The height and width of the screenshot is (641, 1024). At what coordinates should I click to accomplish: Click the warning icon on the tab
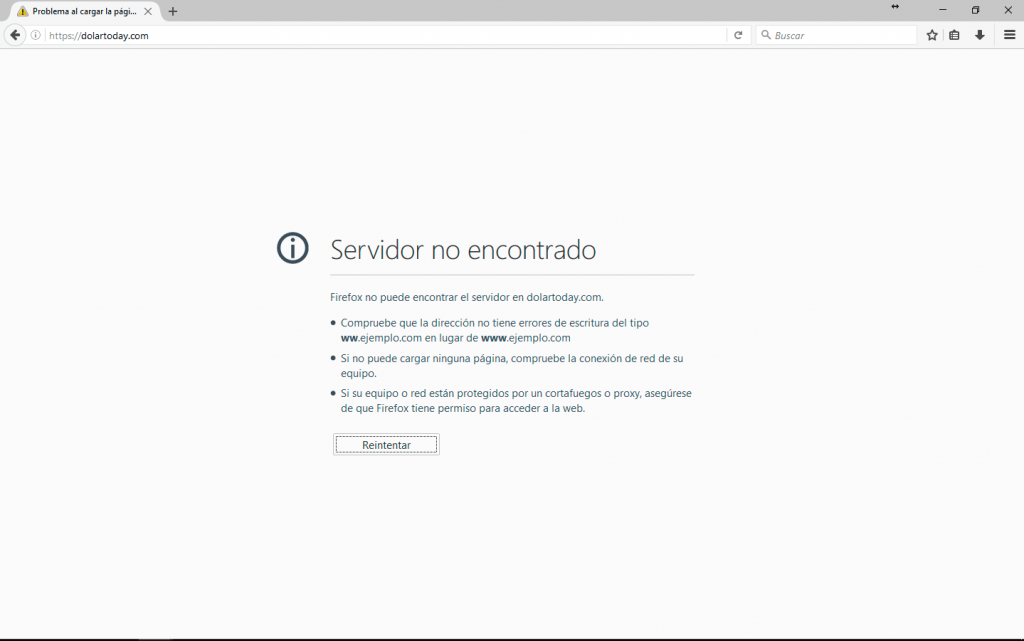22,12
